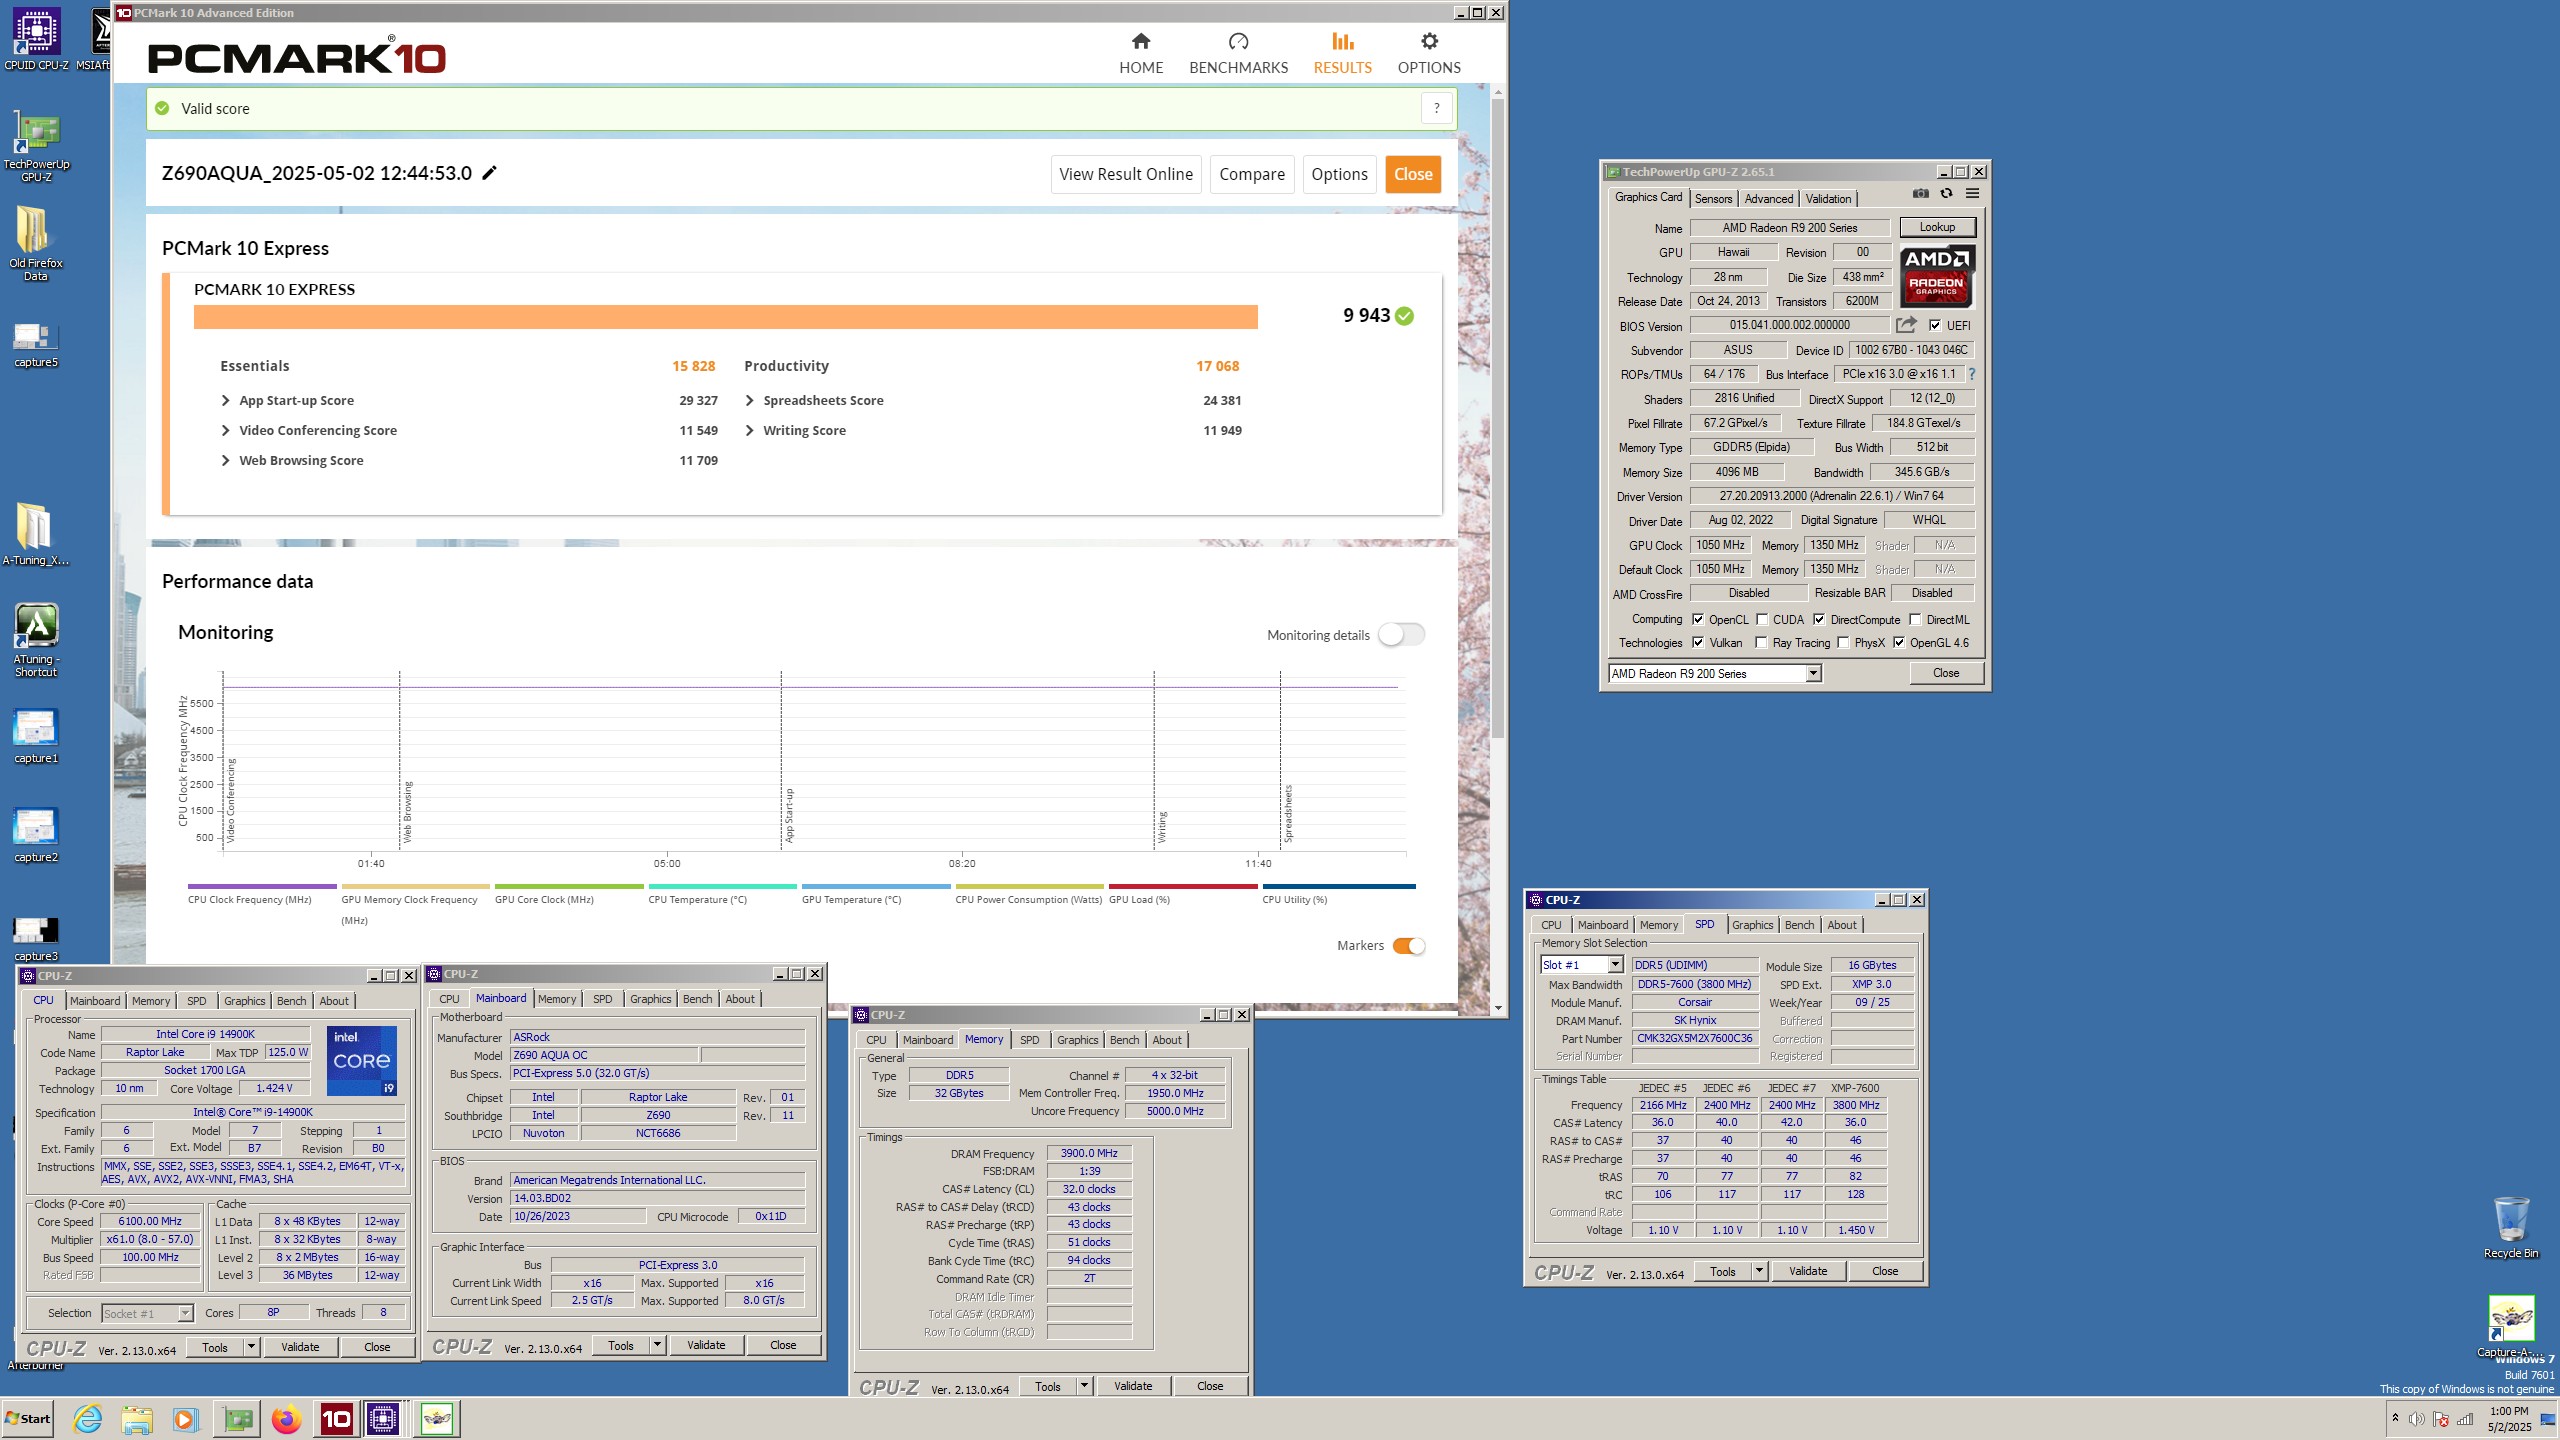Click the GPU Load legend color bar
Screen dimensions: 2560x1440
coord(1183,886)
